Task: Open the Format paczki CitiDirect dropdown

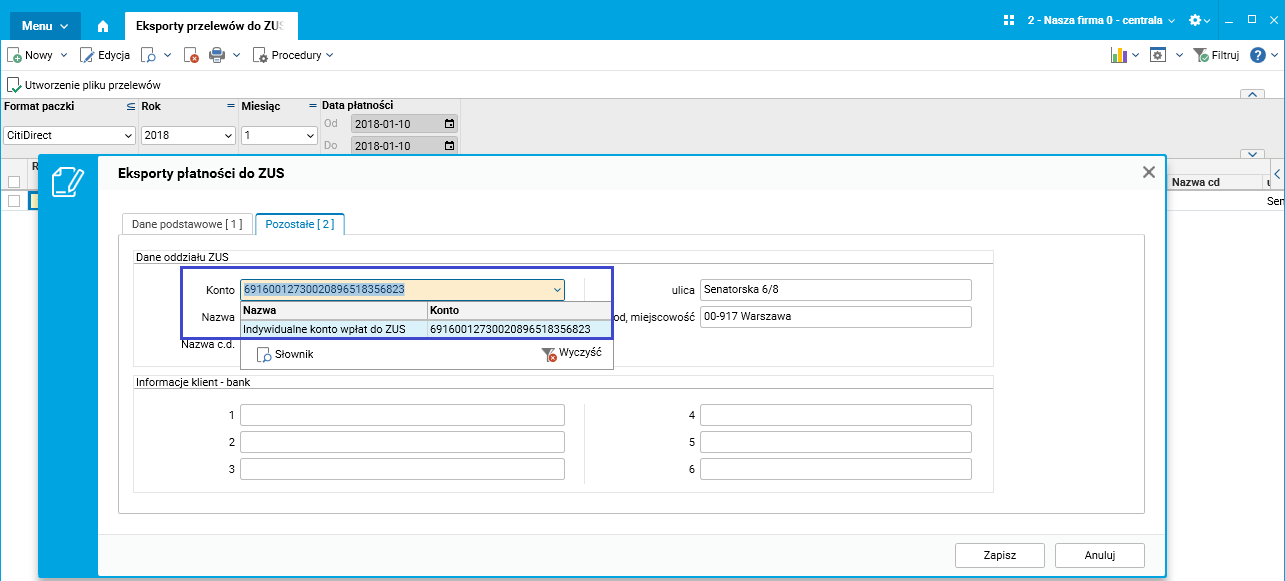Action: coord(69,135)
